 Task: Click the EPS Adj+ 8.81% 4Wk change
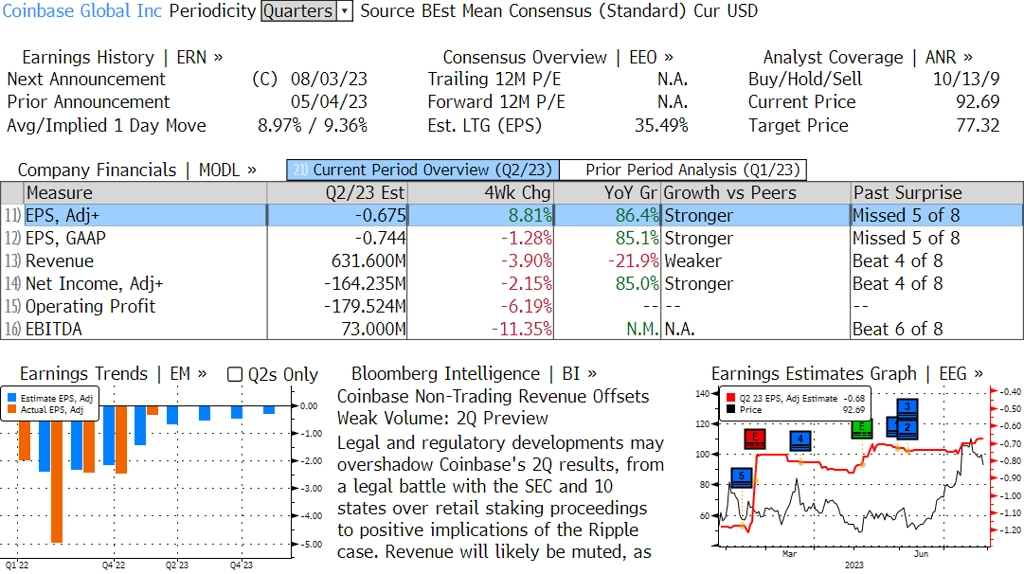pyautogui.click(x=529, y=215)
